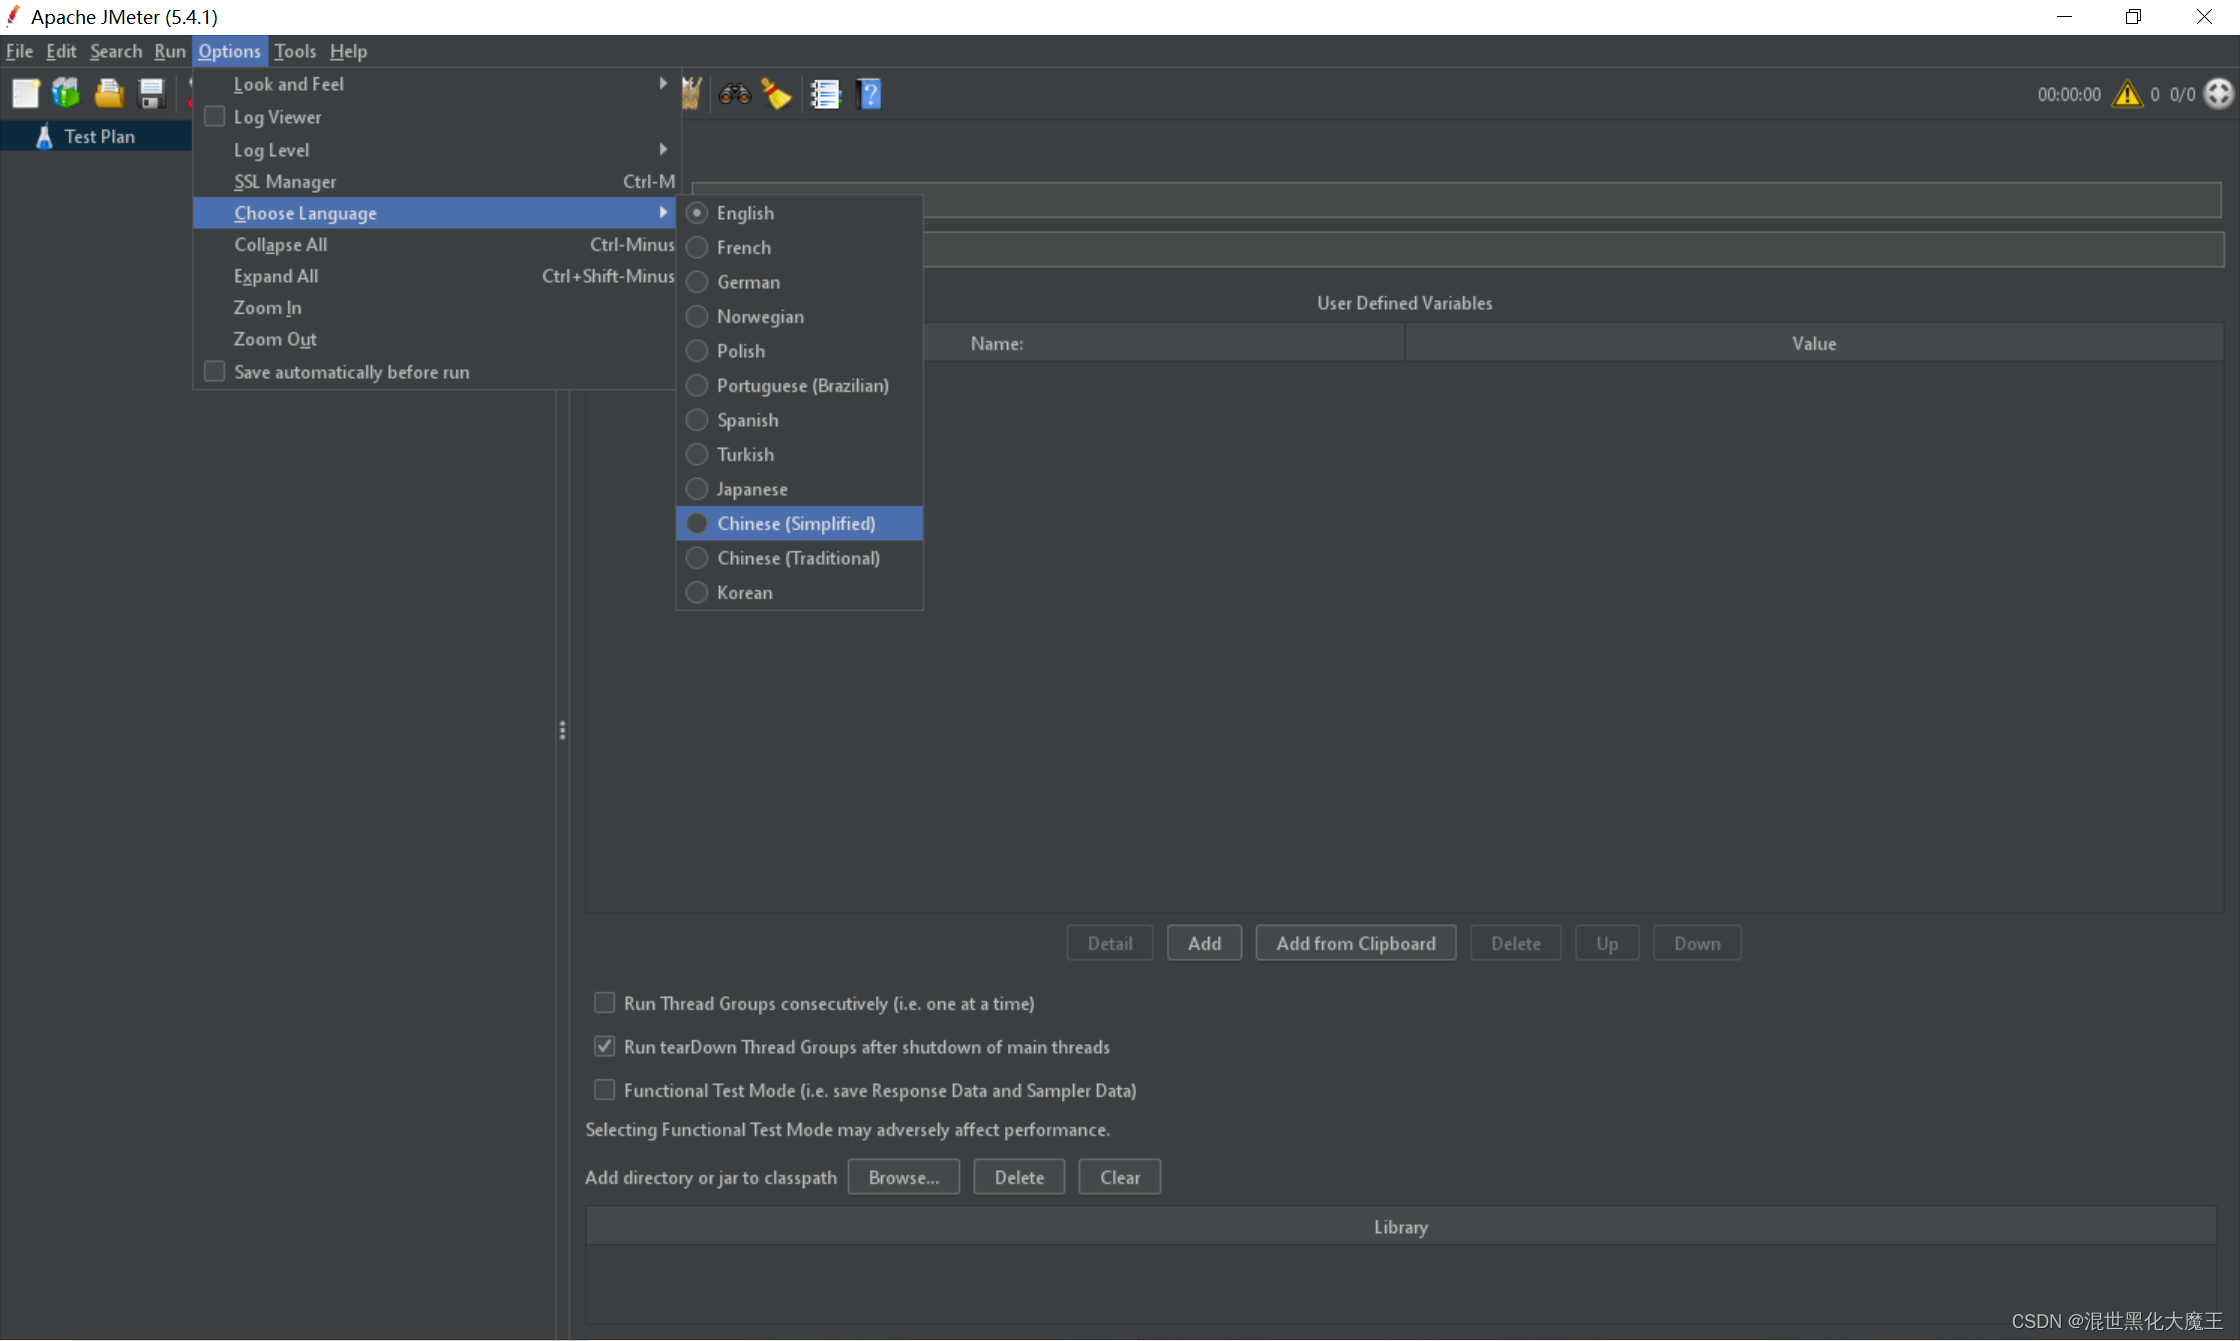
Task: Check Run Thread Groups consecutively
Action: tap(604, 1002)
